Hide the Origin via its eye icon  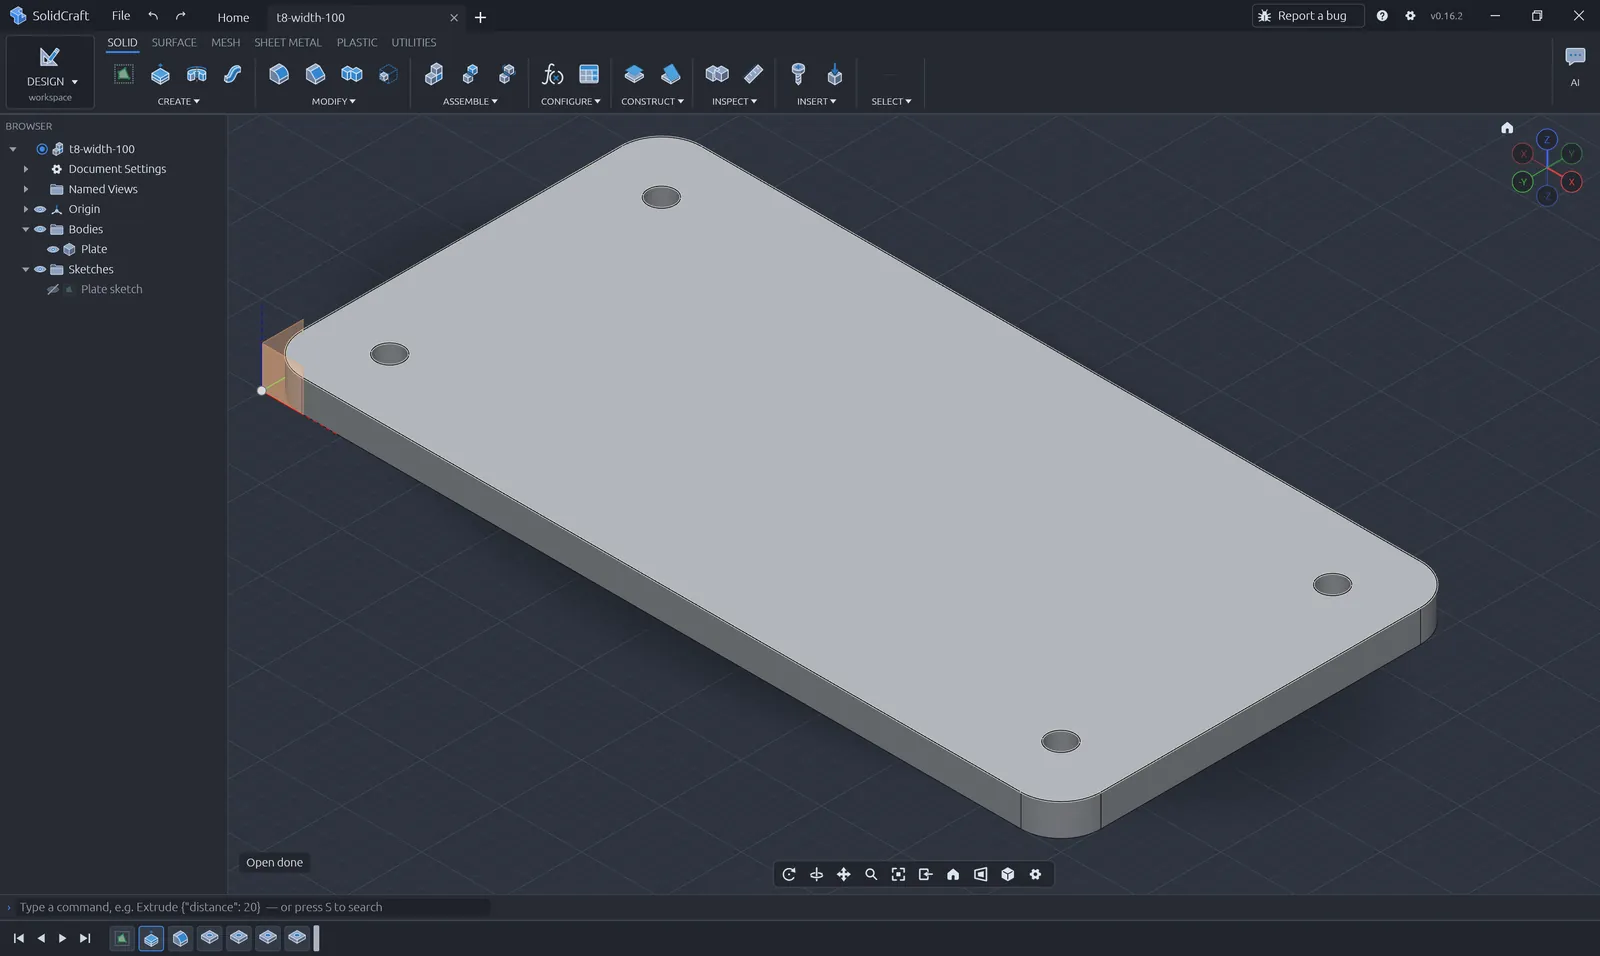tap(40, 209)
